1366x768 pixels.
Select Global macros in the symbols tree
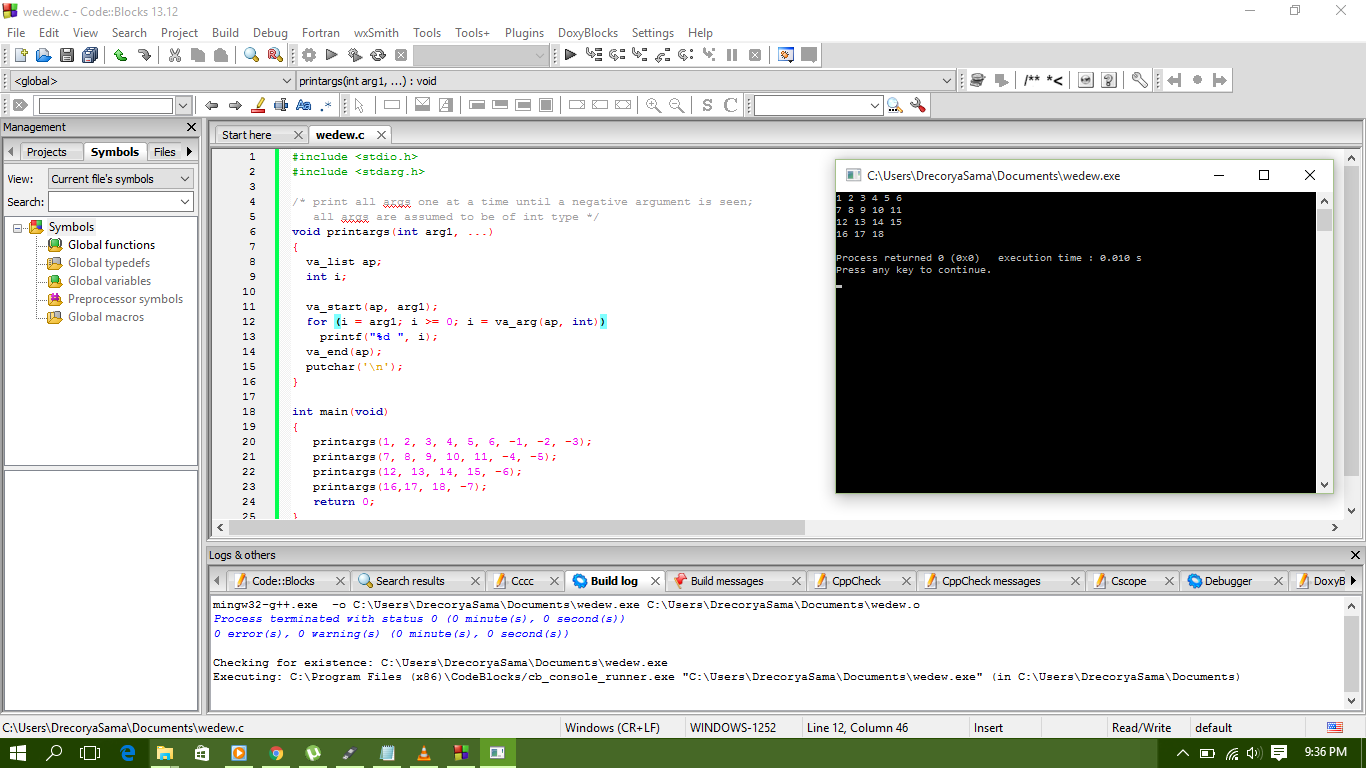pyautogui.click(x=106, y=317)
